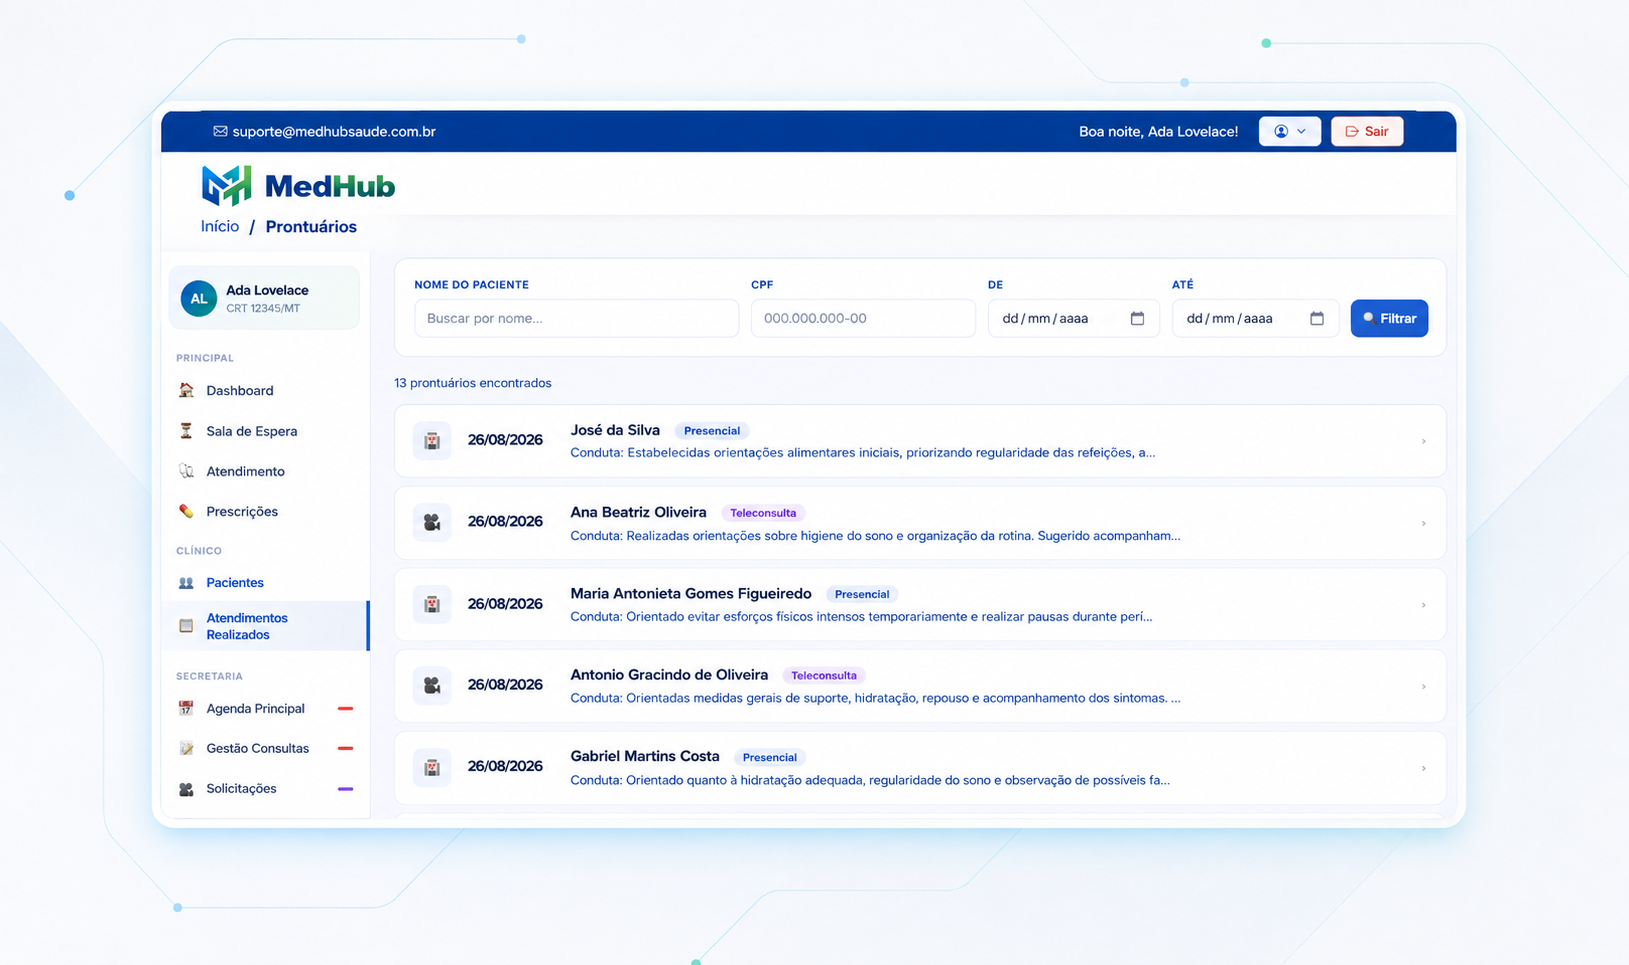Click the video camera icon on Ana Beatriz row

click(432, 522)
